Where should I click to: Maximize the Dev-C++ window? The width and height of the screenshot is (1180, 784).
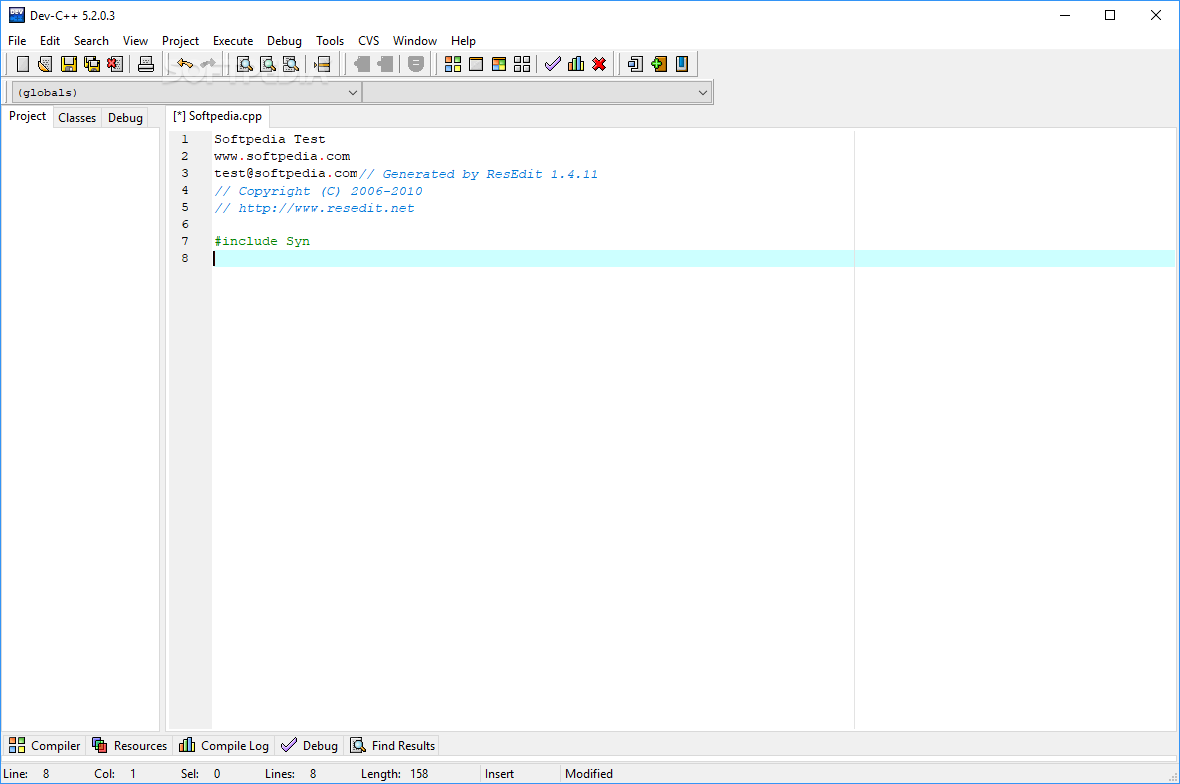coord(1110,15)
